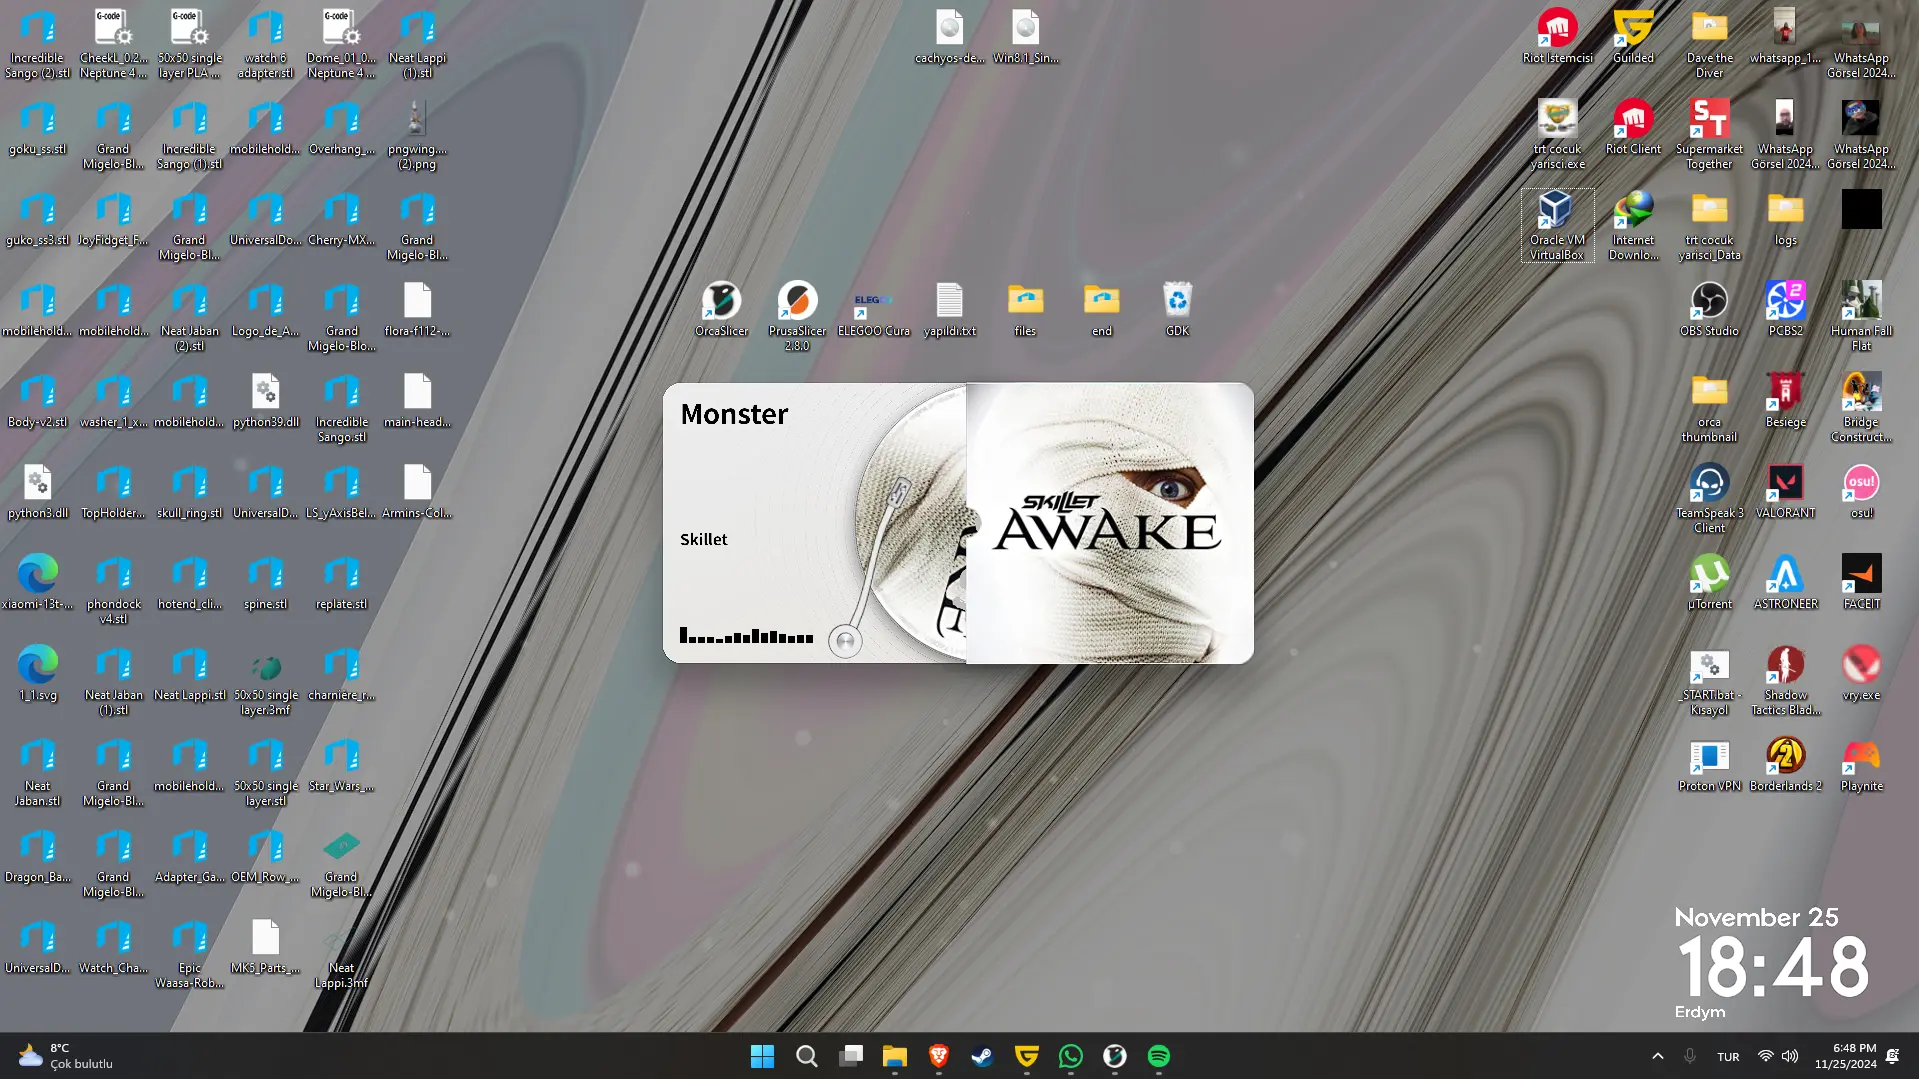Viewport: 1919px width, 1079px height.
Task: Open the 'files' folder on desktop
Action: coord(1025,309)
